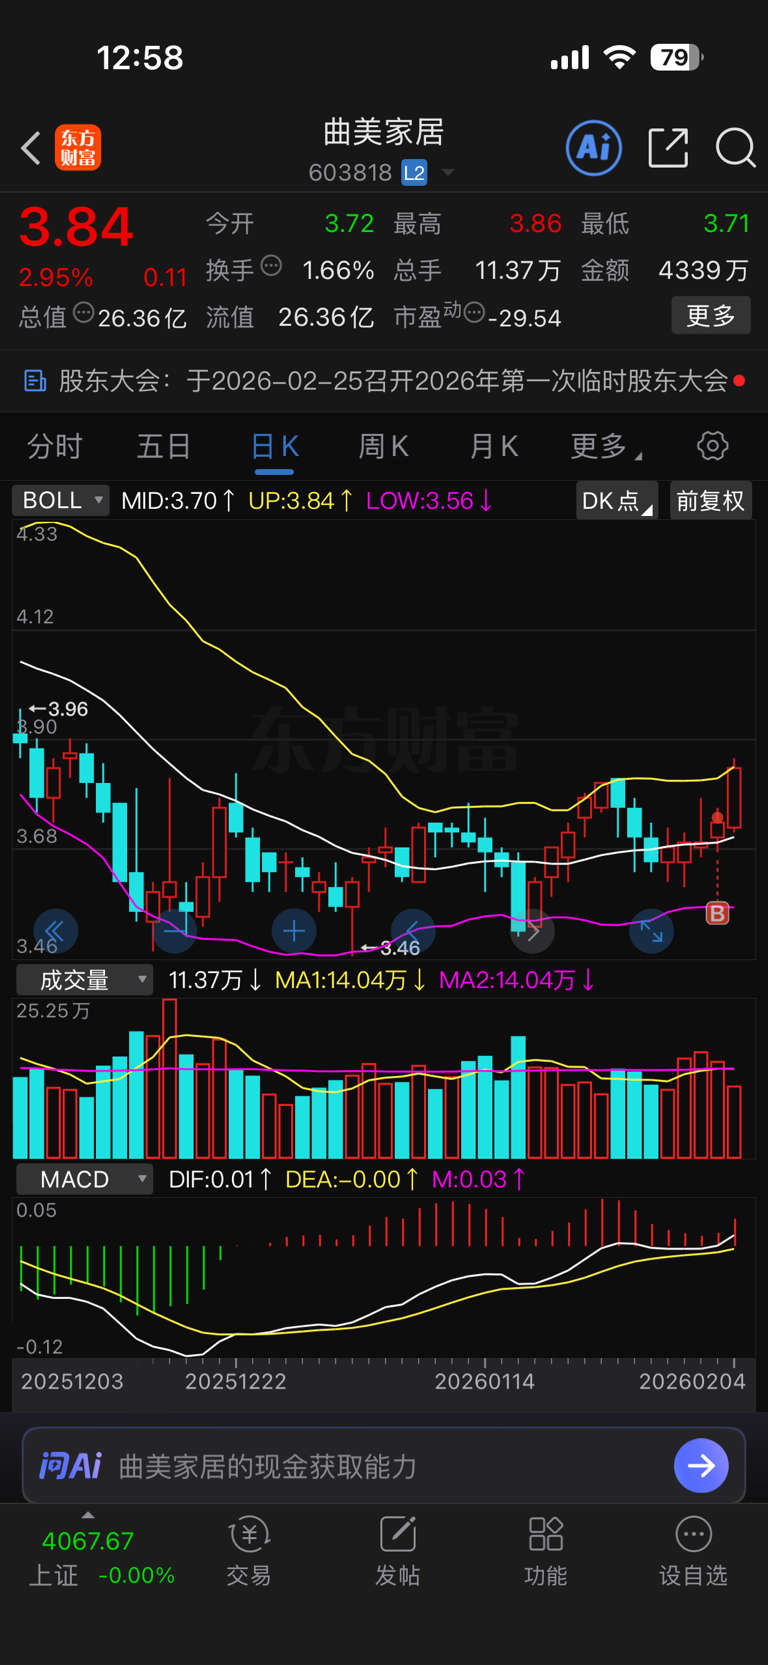This screenshot has width=769, height=1665.
Task: Tap the DEA:-0.00 value
Action: [x=351, y=1179]
